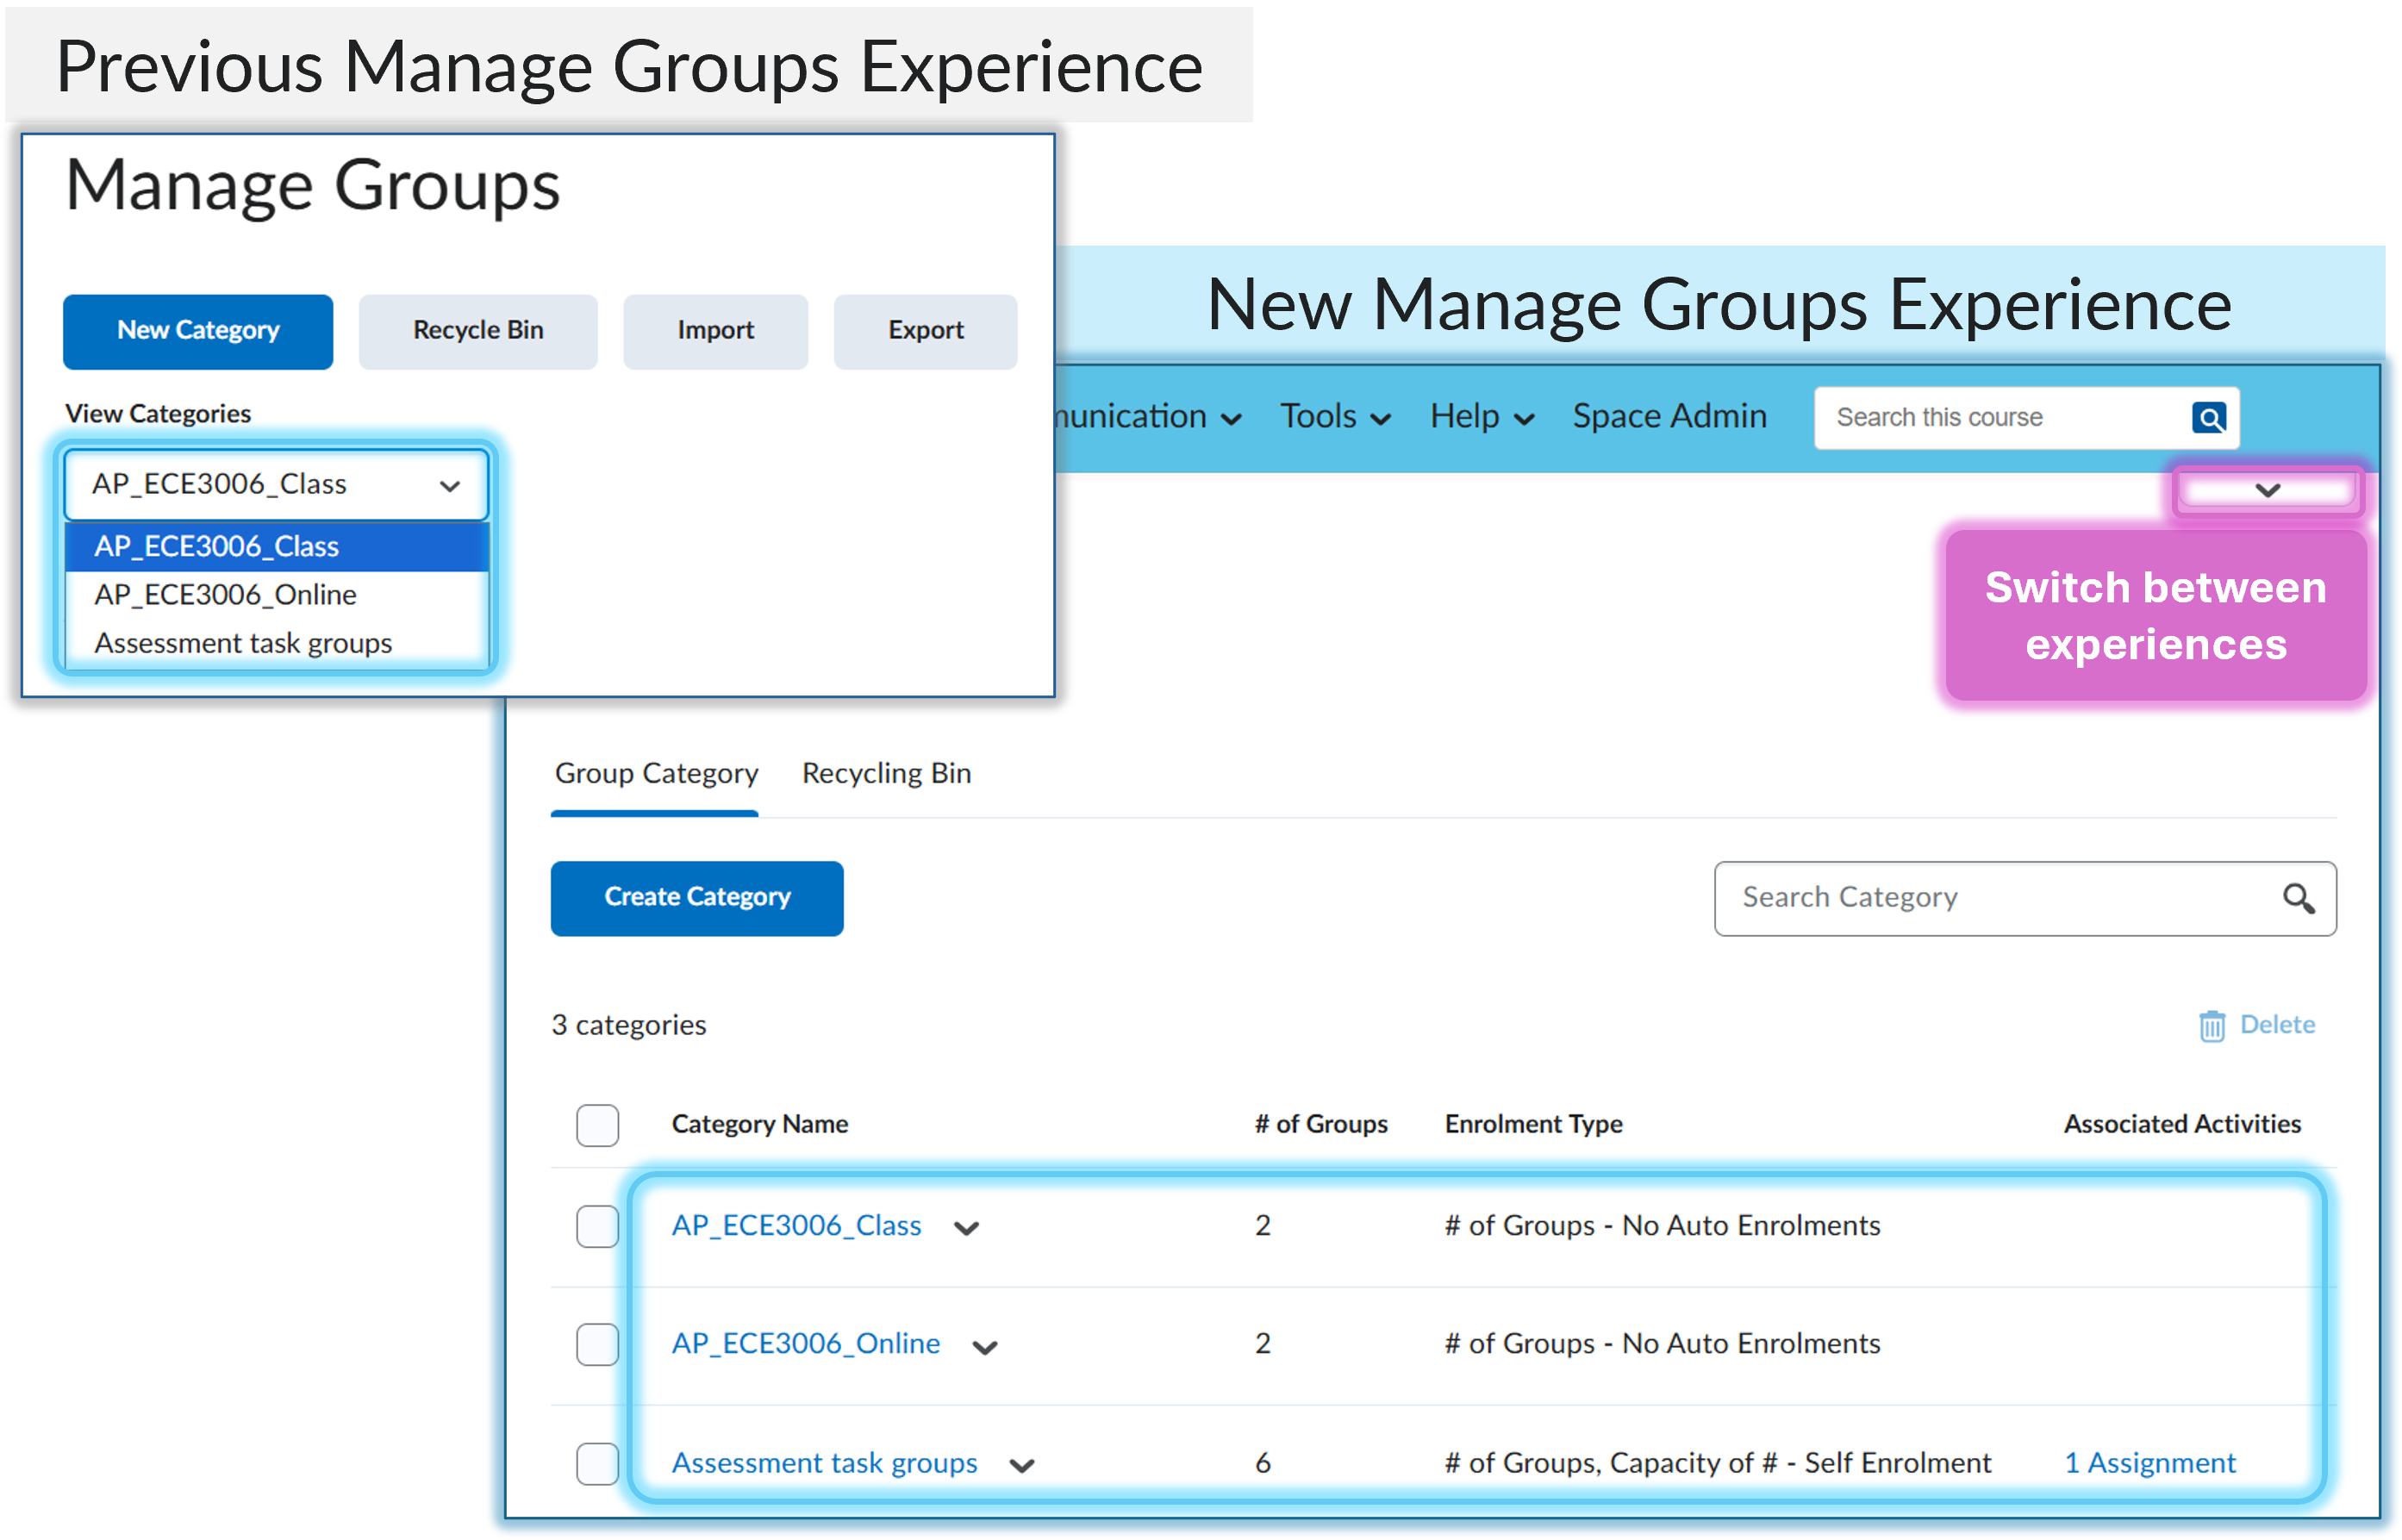Open the AP_ECE3006_Online category link
This screenshot has height=1540, width=2402.
pyautogui.click(x=806, y=1343)
